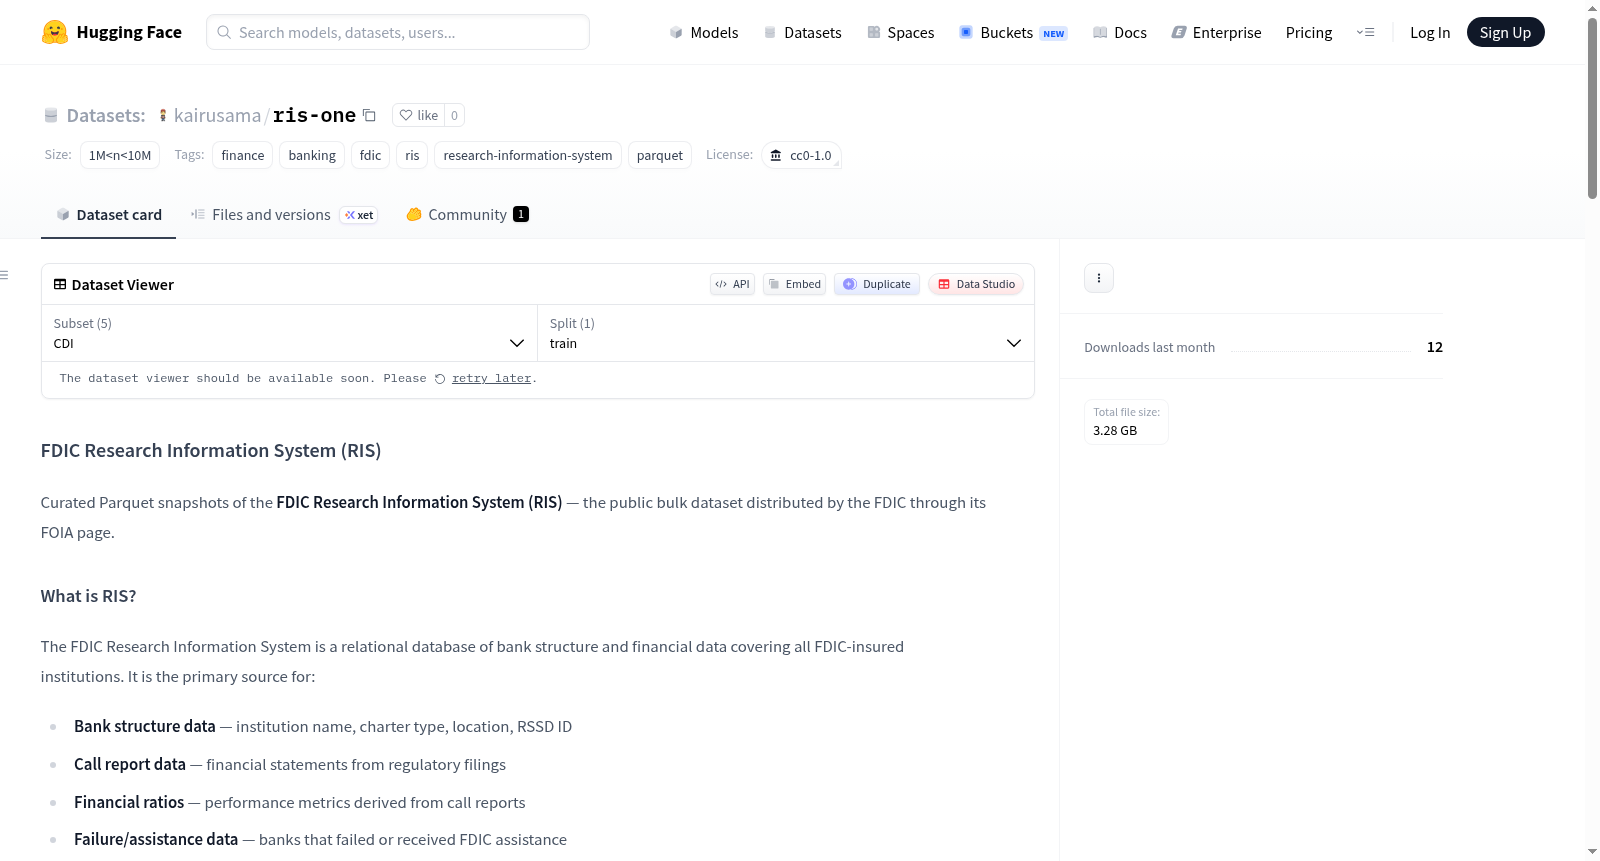The height and width of the screenshot is (861, 1600).
Task: Click the vertical page scrollbar
Action: coord(1592,108)
